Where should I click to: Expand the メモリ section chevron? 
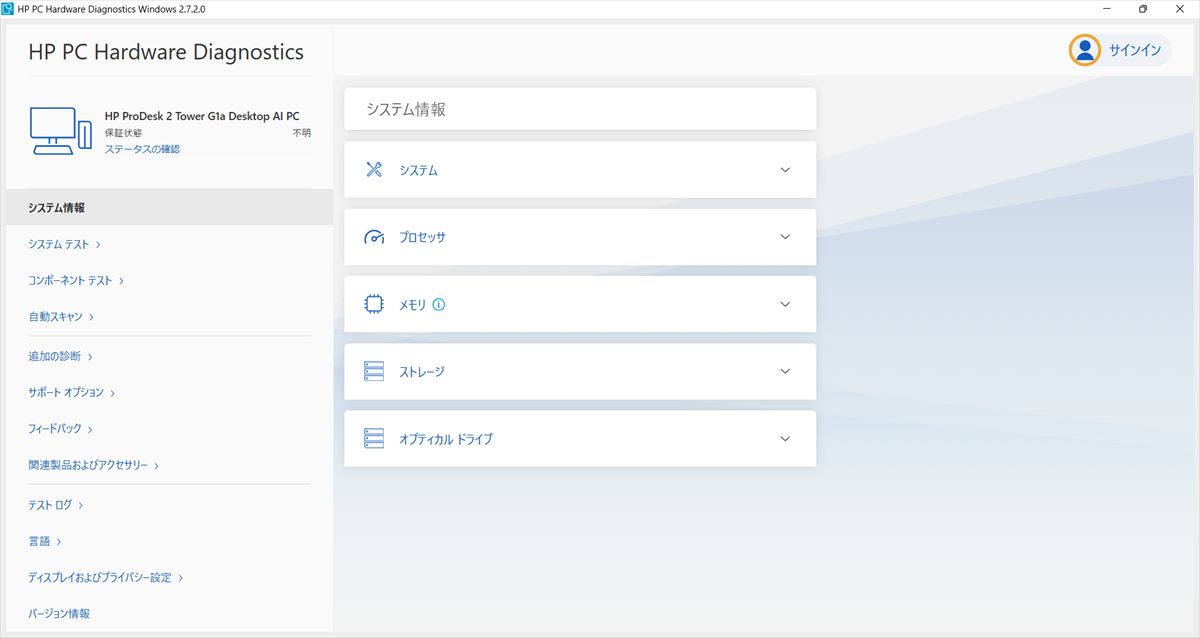coord(785,304)
